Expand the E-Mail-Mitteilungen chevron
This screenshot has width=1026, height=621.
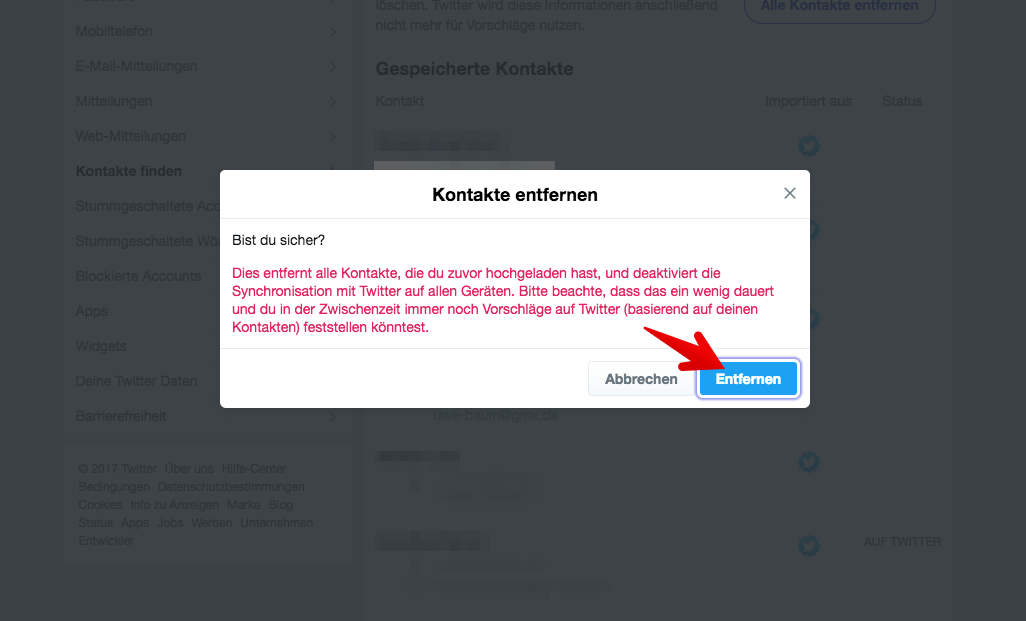click(332, 67)
